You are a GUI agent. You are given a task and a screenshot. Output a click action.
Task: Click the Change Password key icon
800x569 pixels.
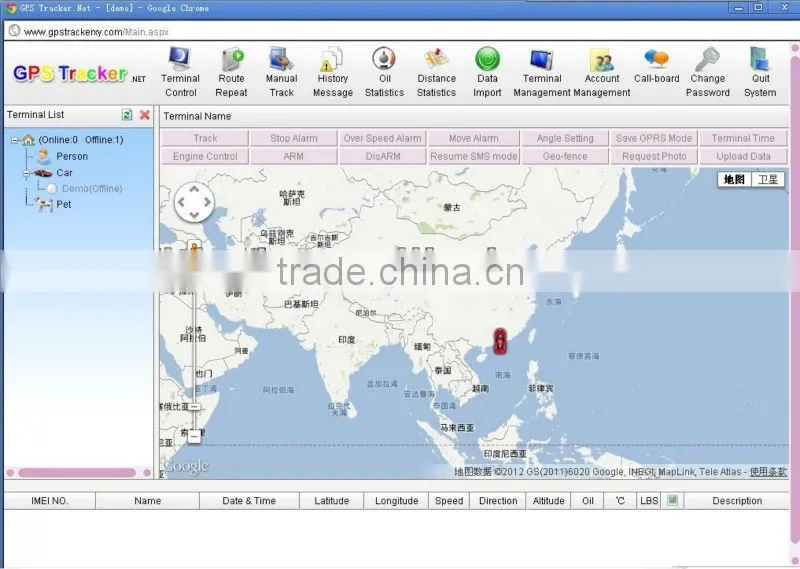707,59
